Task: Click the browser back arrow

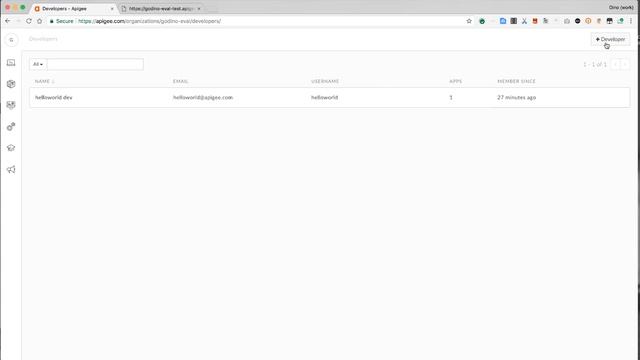Action: click(x=8, y=21)
